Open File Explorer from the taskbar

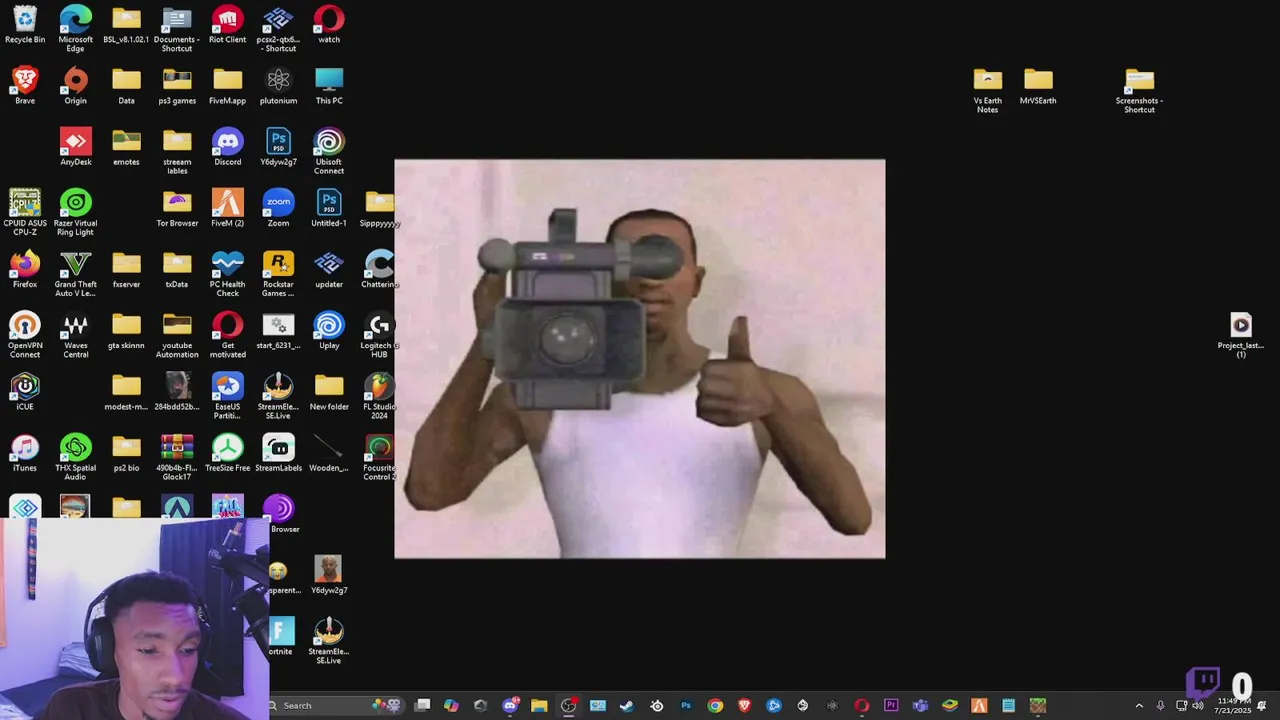click(539, 706)
